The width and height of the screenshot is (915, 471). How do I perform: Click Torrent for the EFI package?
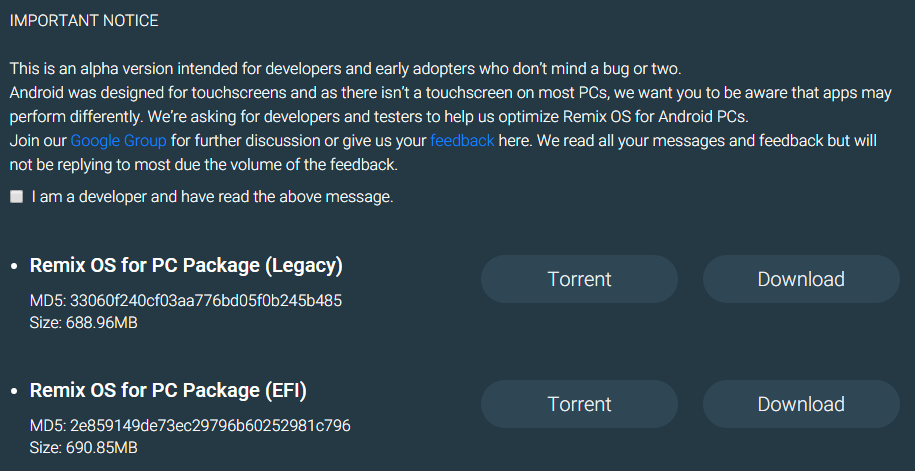(x=579, y=404)
